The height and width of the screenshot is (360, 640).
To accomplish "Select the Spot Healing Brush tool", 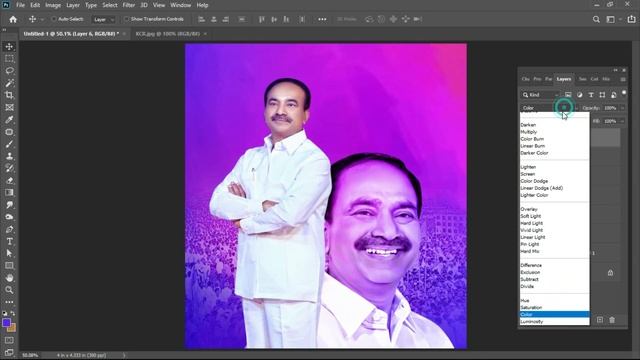I will (9, 132).
